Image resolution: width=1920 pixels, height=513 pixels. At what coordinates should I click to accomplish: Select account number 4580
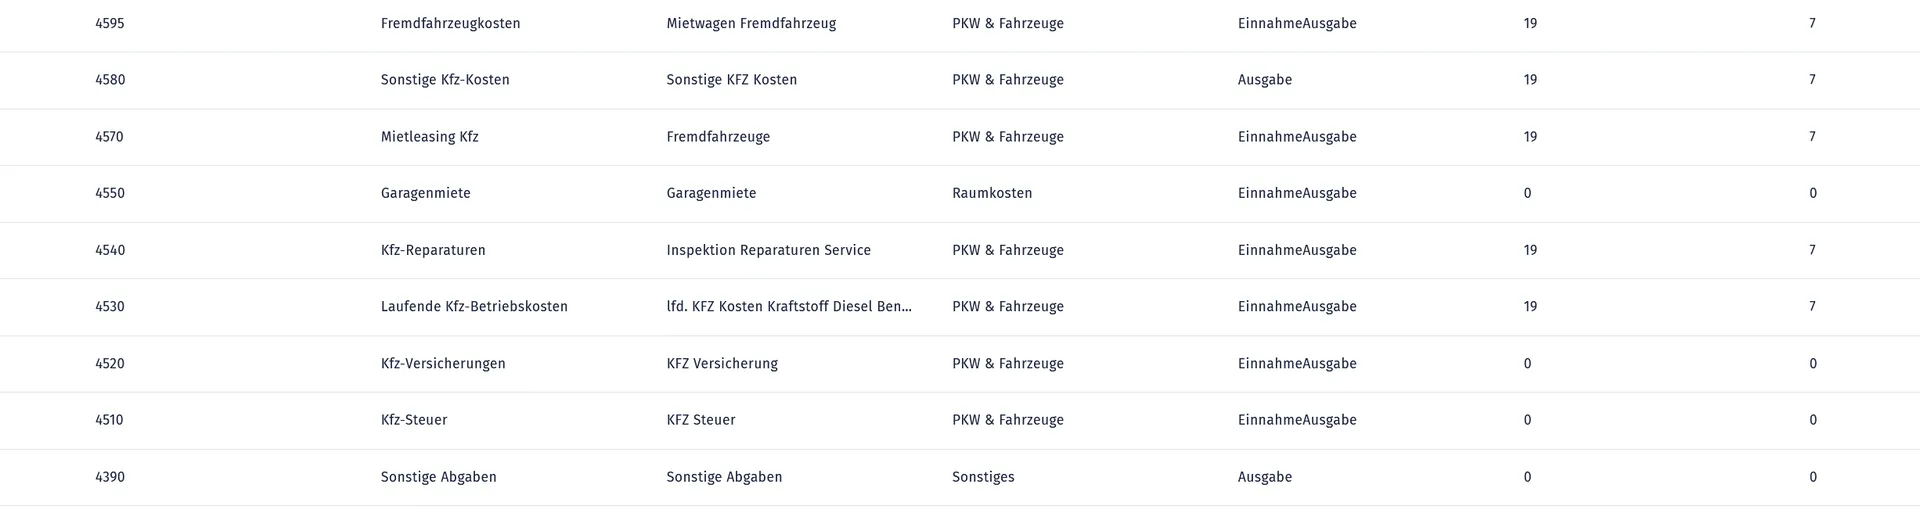click(110, 80)
